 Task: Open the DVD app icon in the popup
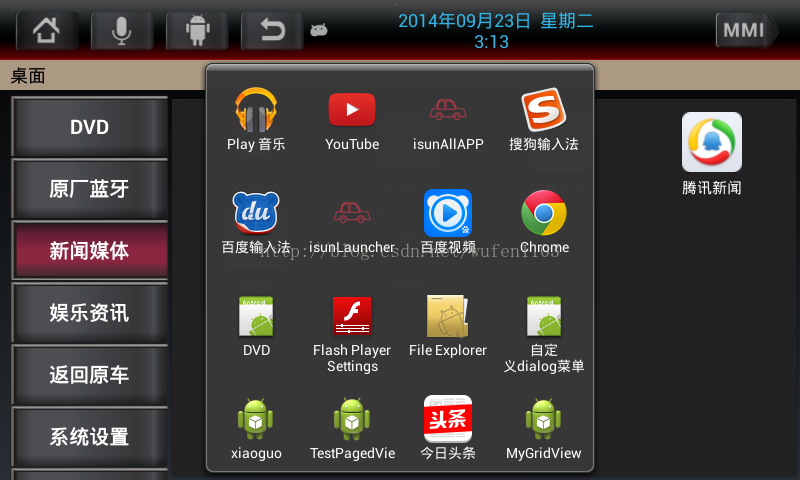[256, 326]
